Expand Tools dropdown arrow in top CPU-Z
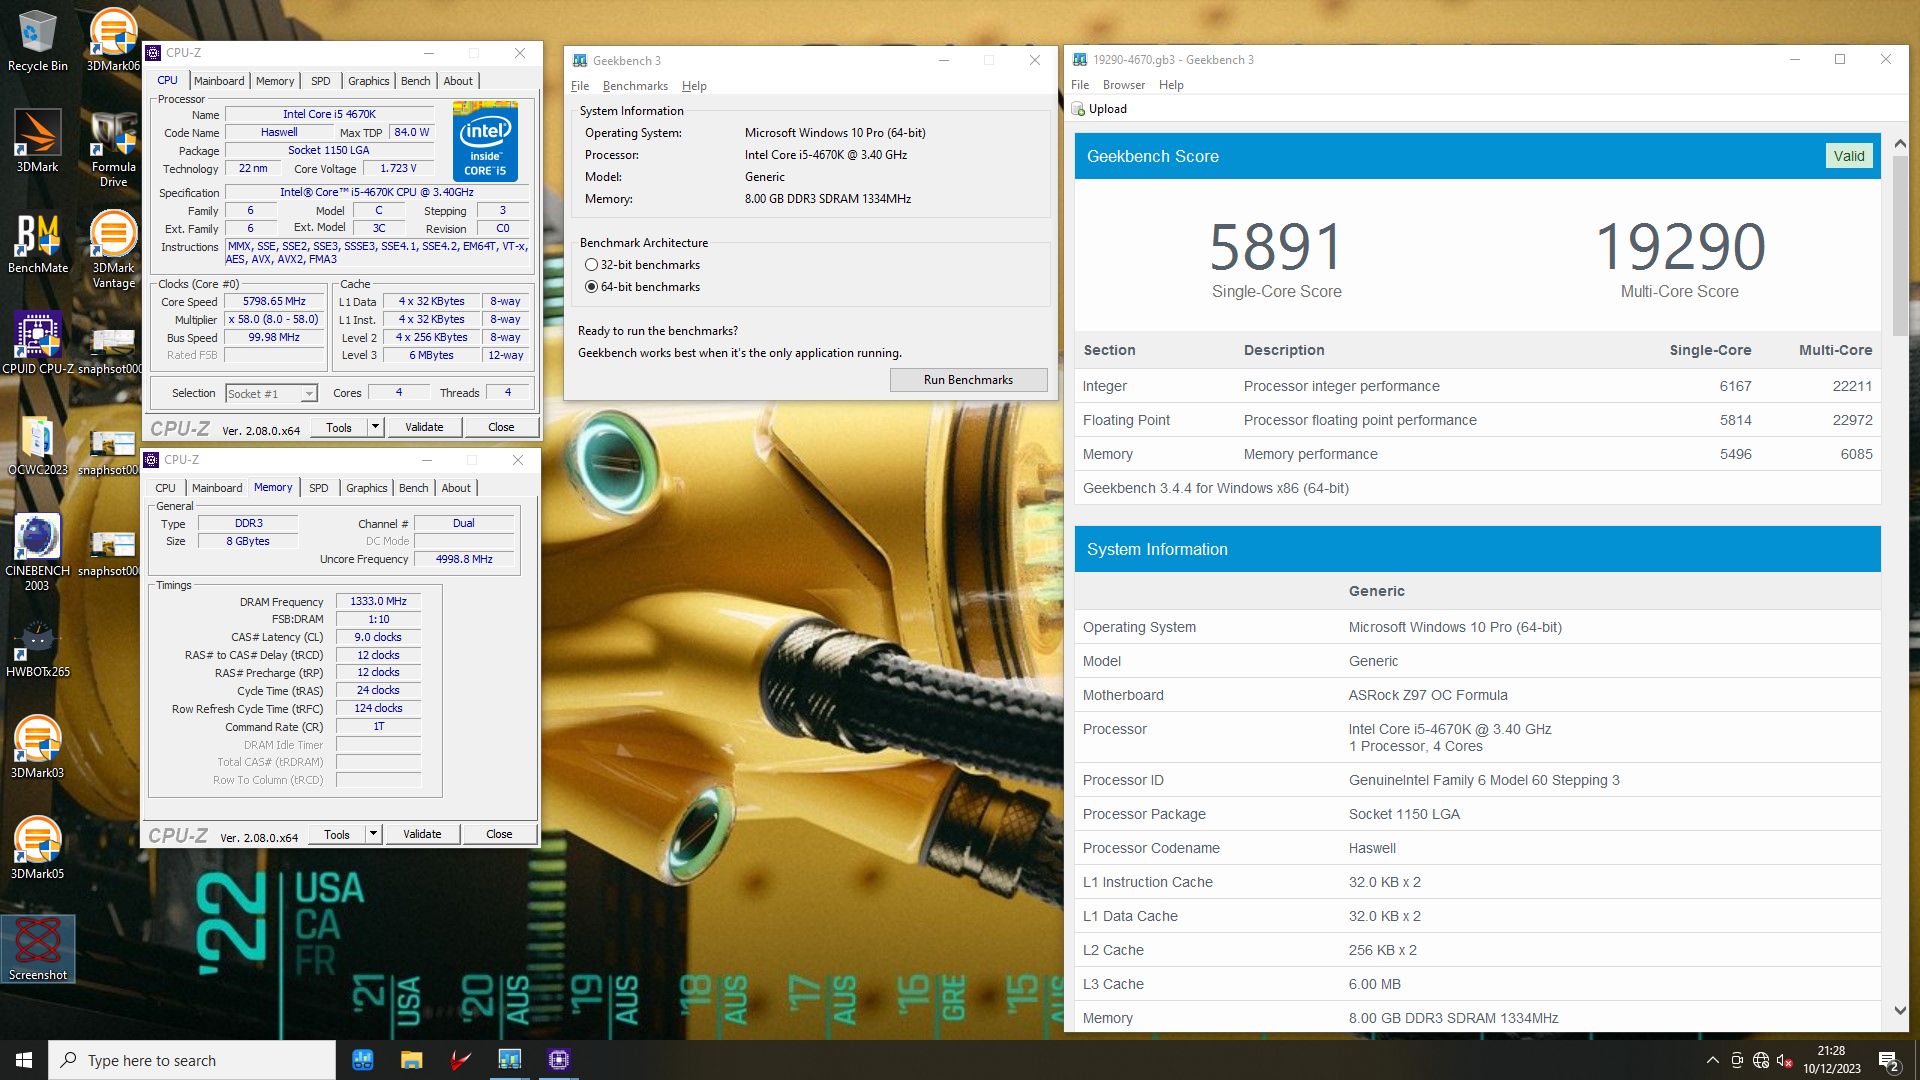 (375, 427)
